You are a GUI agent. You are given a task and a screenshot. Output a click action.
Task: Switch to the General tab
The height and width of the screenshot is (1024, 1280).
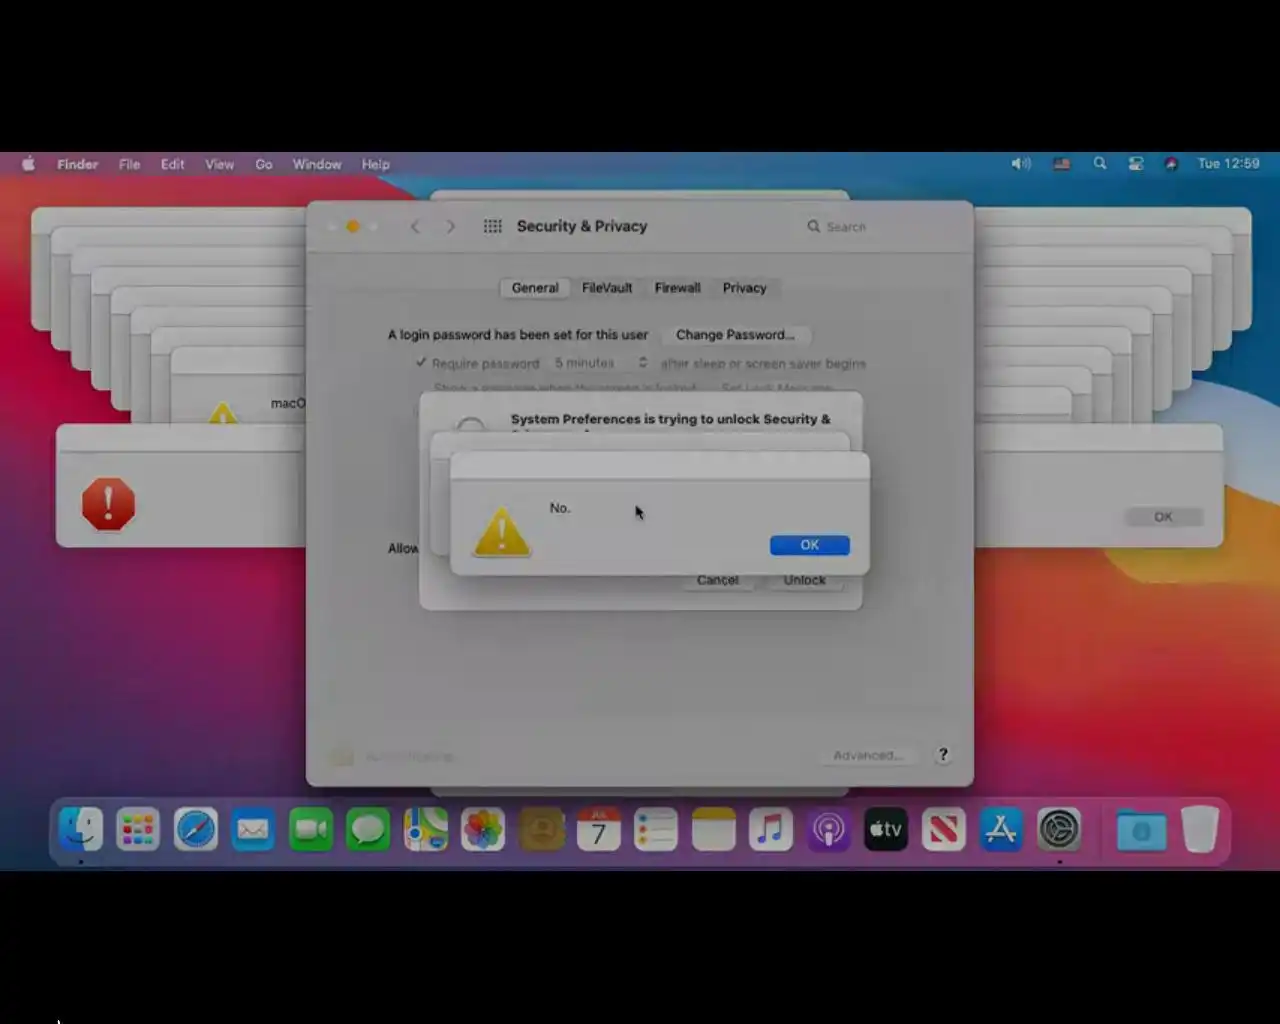point(535,288)
